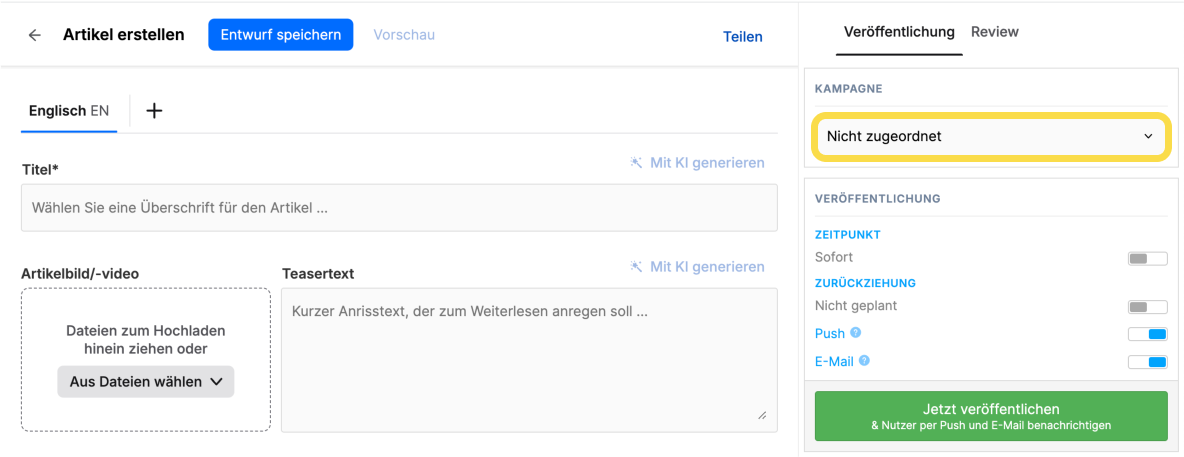This screenshot has height=457, width=1184.
Task: Click Mit KI generieren text for the title
Action: (x=707, y=162)
